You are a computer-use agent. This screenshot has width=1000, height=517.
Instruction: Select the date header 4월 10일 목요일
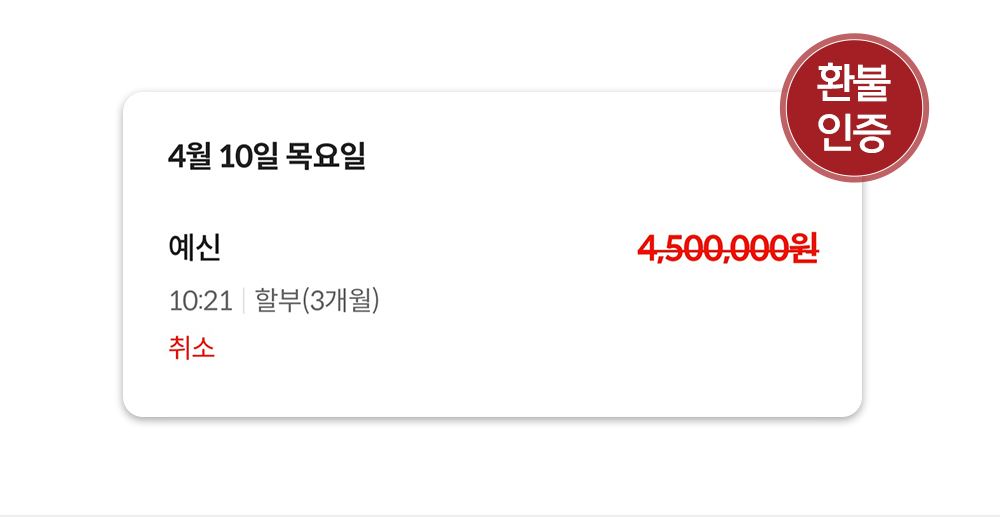coord(267,157)
